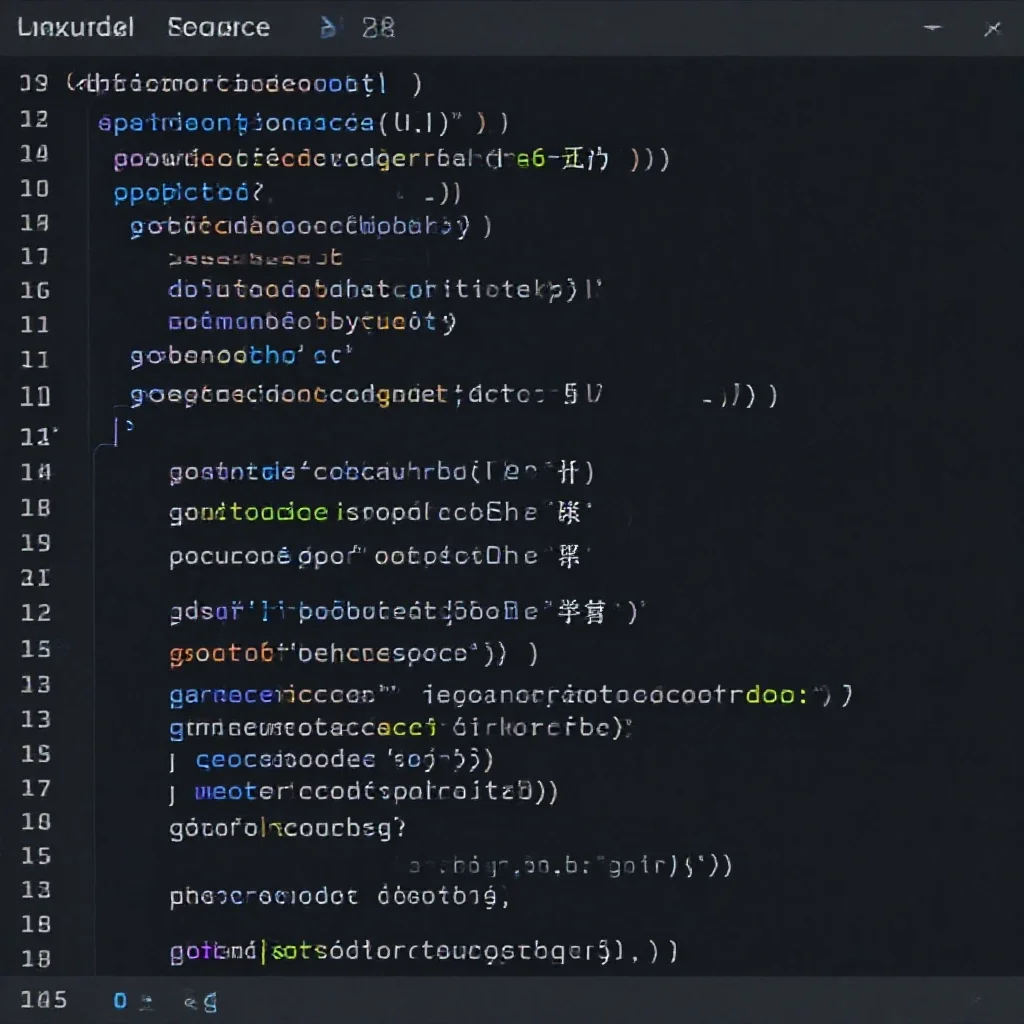Click the small gray status bar icon

coord(146,1001)
